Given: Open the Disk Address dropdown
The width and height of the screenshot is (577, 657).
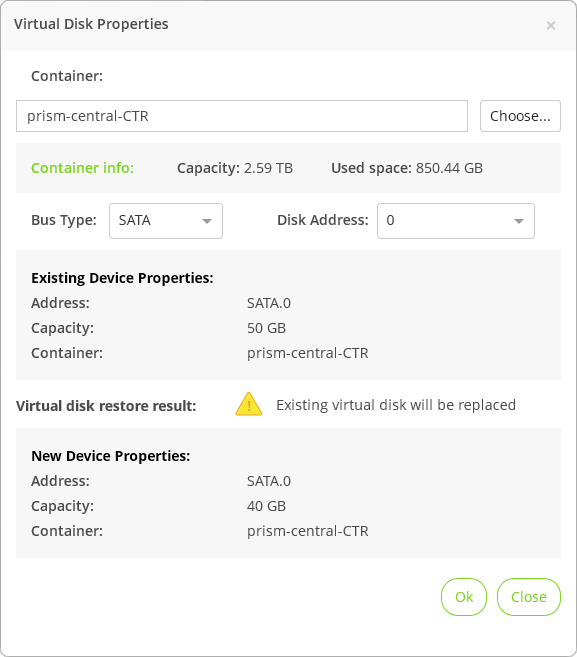Looking at the screenshot, I should coord(455,221).
